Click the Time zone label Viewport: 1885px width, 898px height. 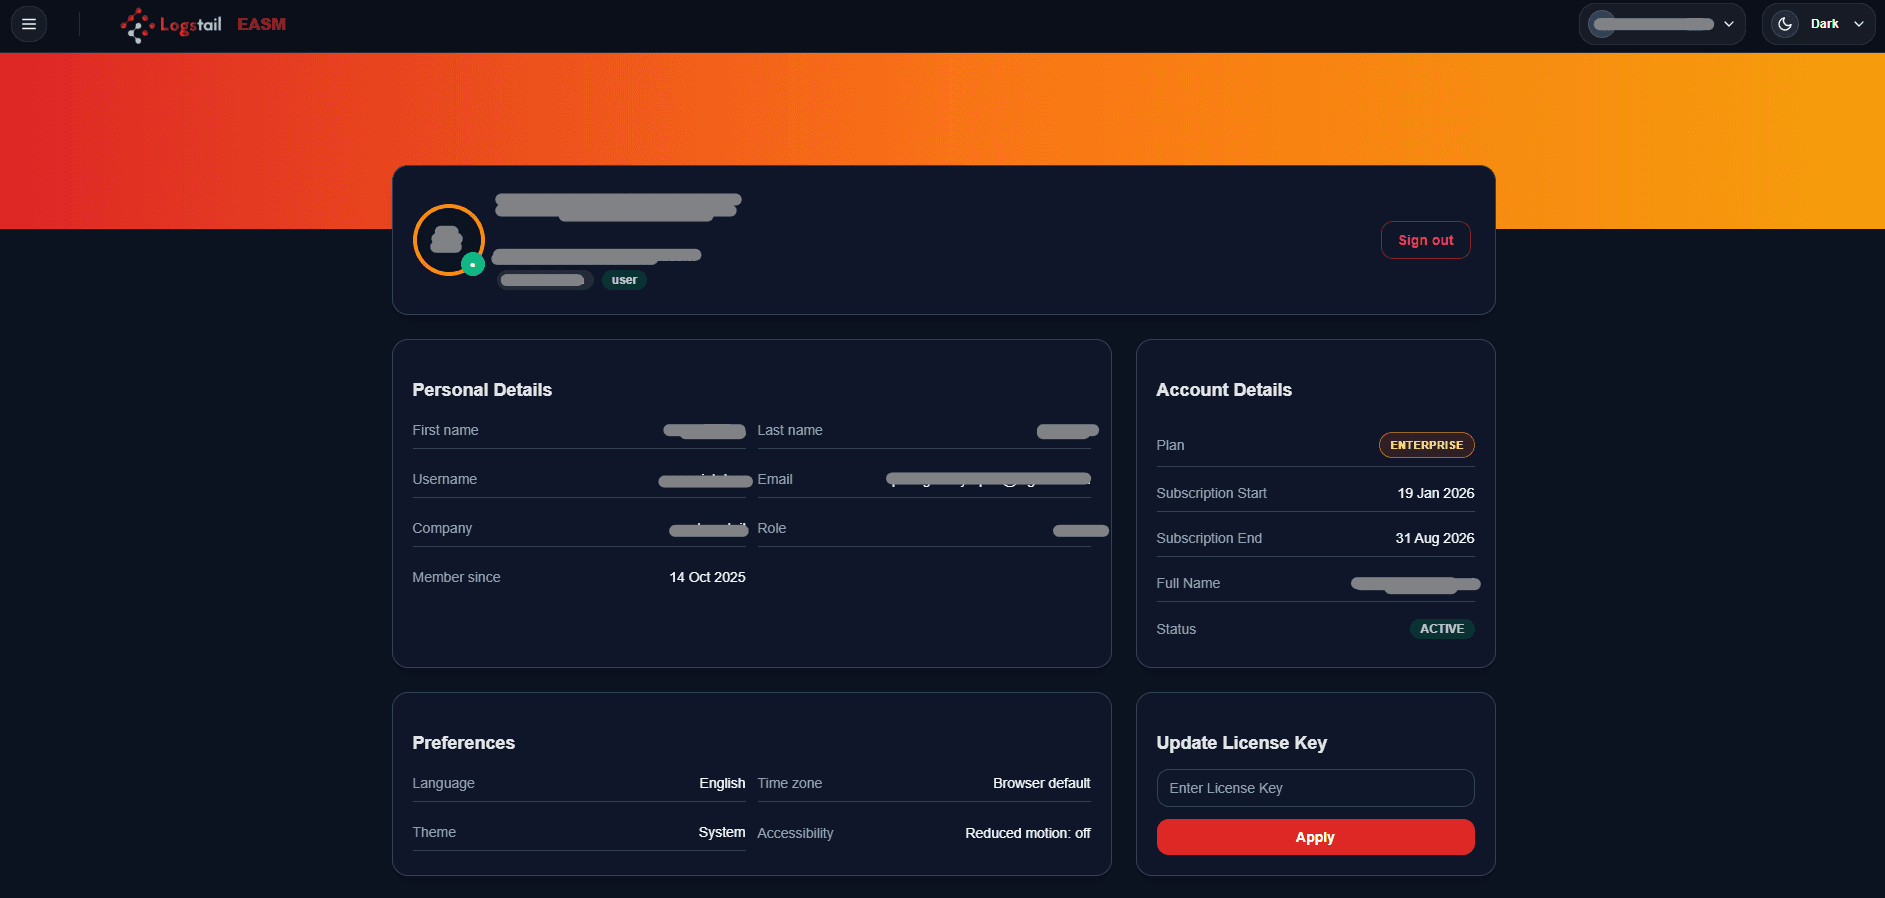point(790,783)
